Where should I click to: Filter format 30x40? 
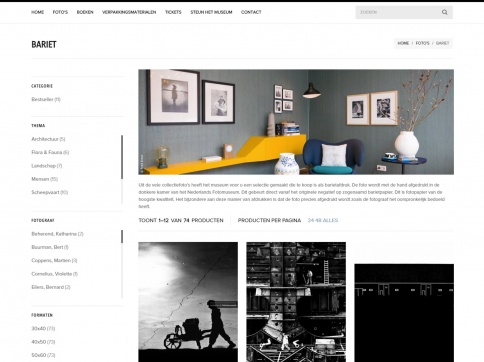[x=43, y=329]
